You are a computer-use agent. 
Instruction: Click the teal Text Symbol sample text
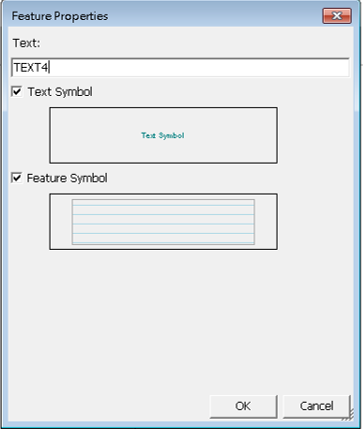click(163, 135)
